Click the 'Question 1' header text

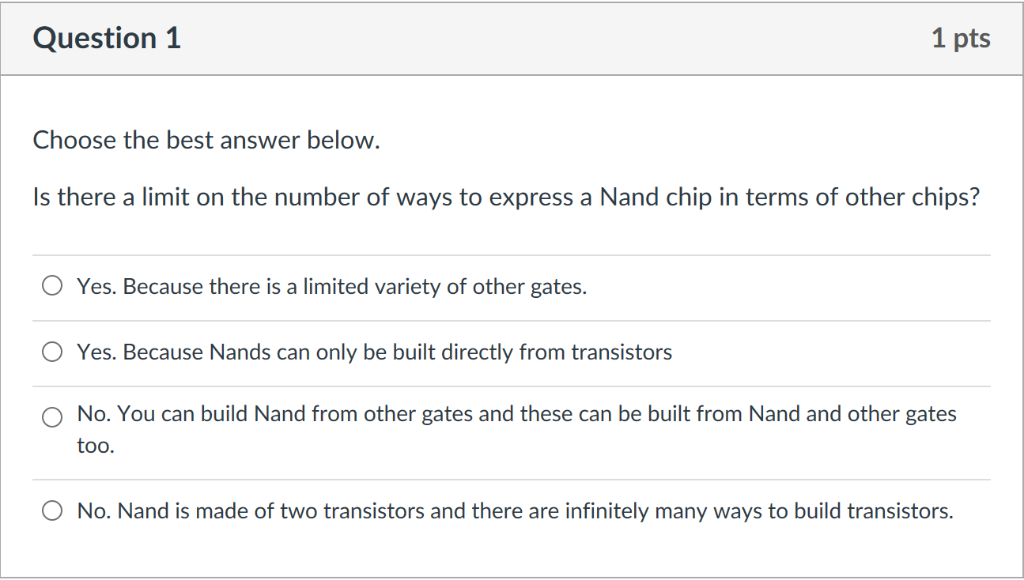(107, 38)
